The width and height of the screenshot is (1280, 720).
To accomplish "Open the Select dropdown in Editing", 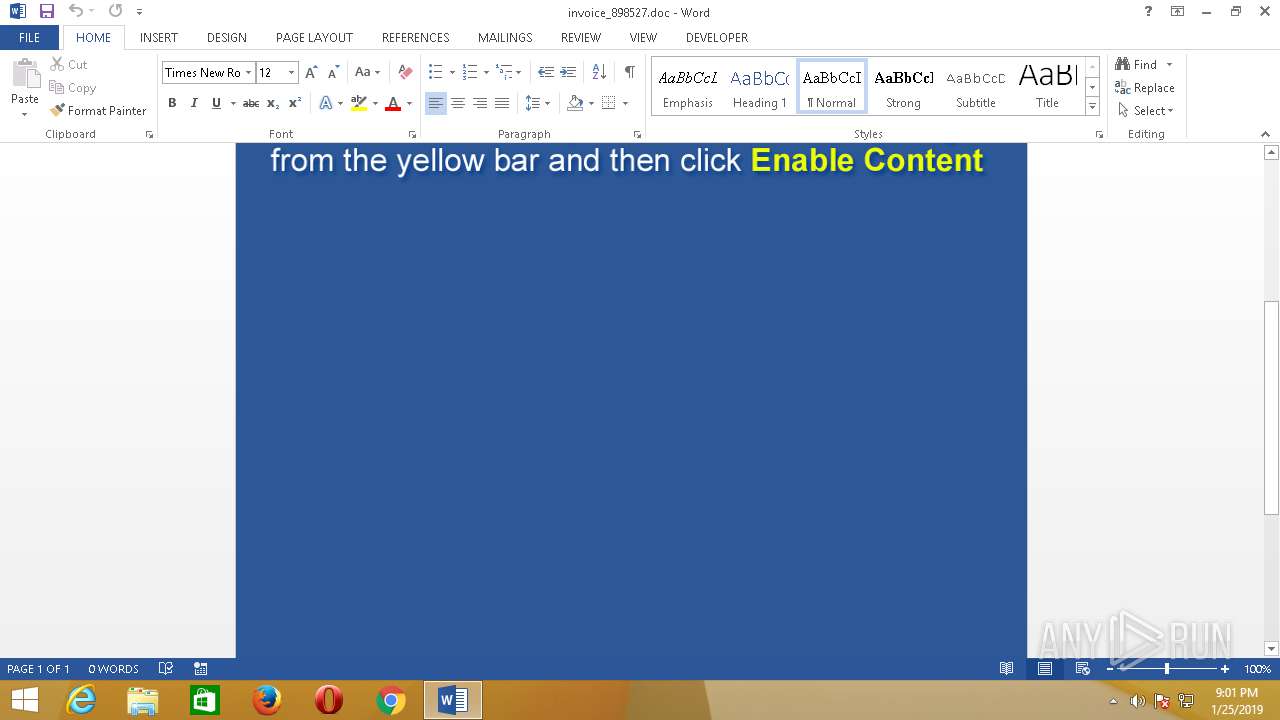I will coord(1146,111).
